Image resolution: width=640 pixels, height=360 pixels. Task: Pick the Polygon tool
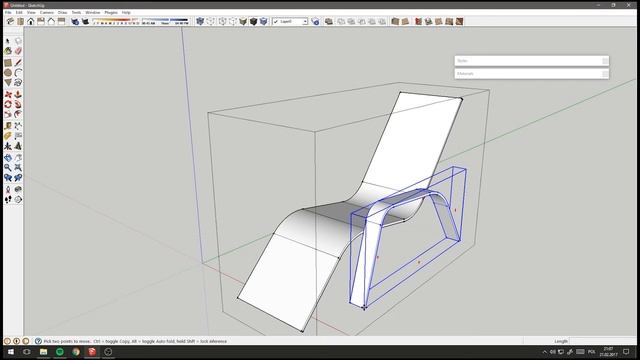point(8,82)
